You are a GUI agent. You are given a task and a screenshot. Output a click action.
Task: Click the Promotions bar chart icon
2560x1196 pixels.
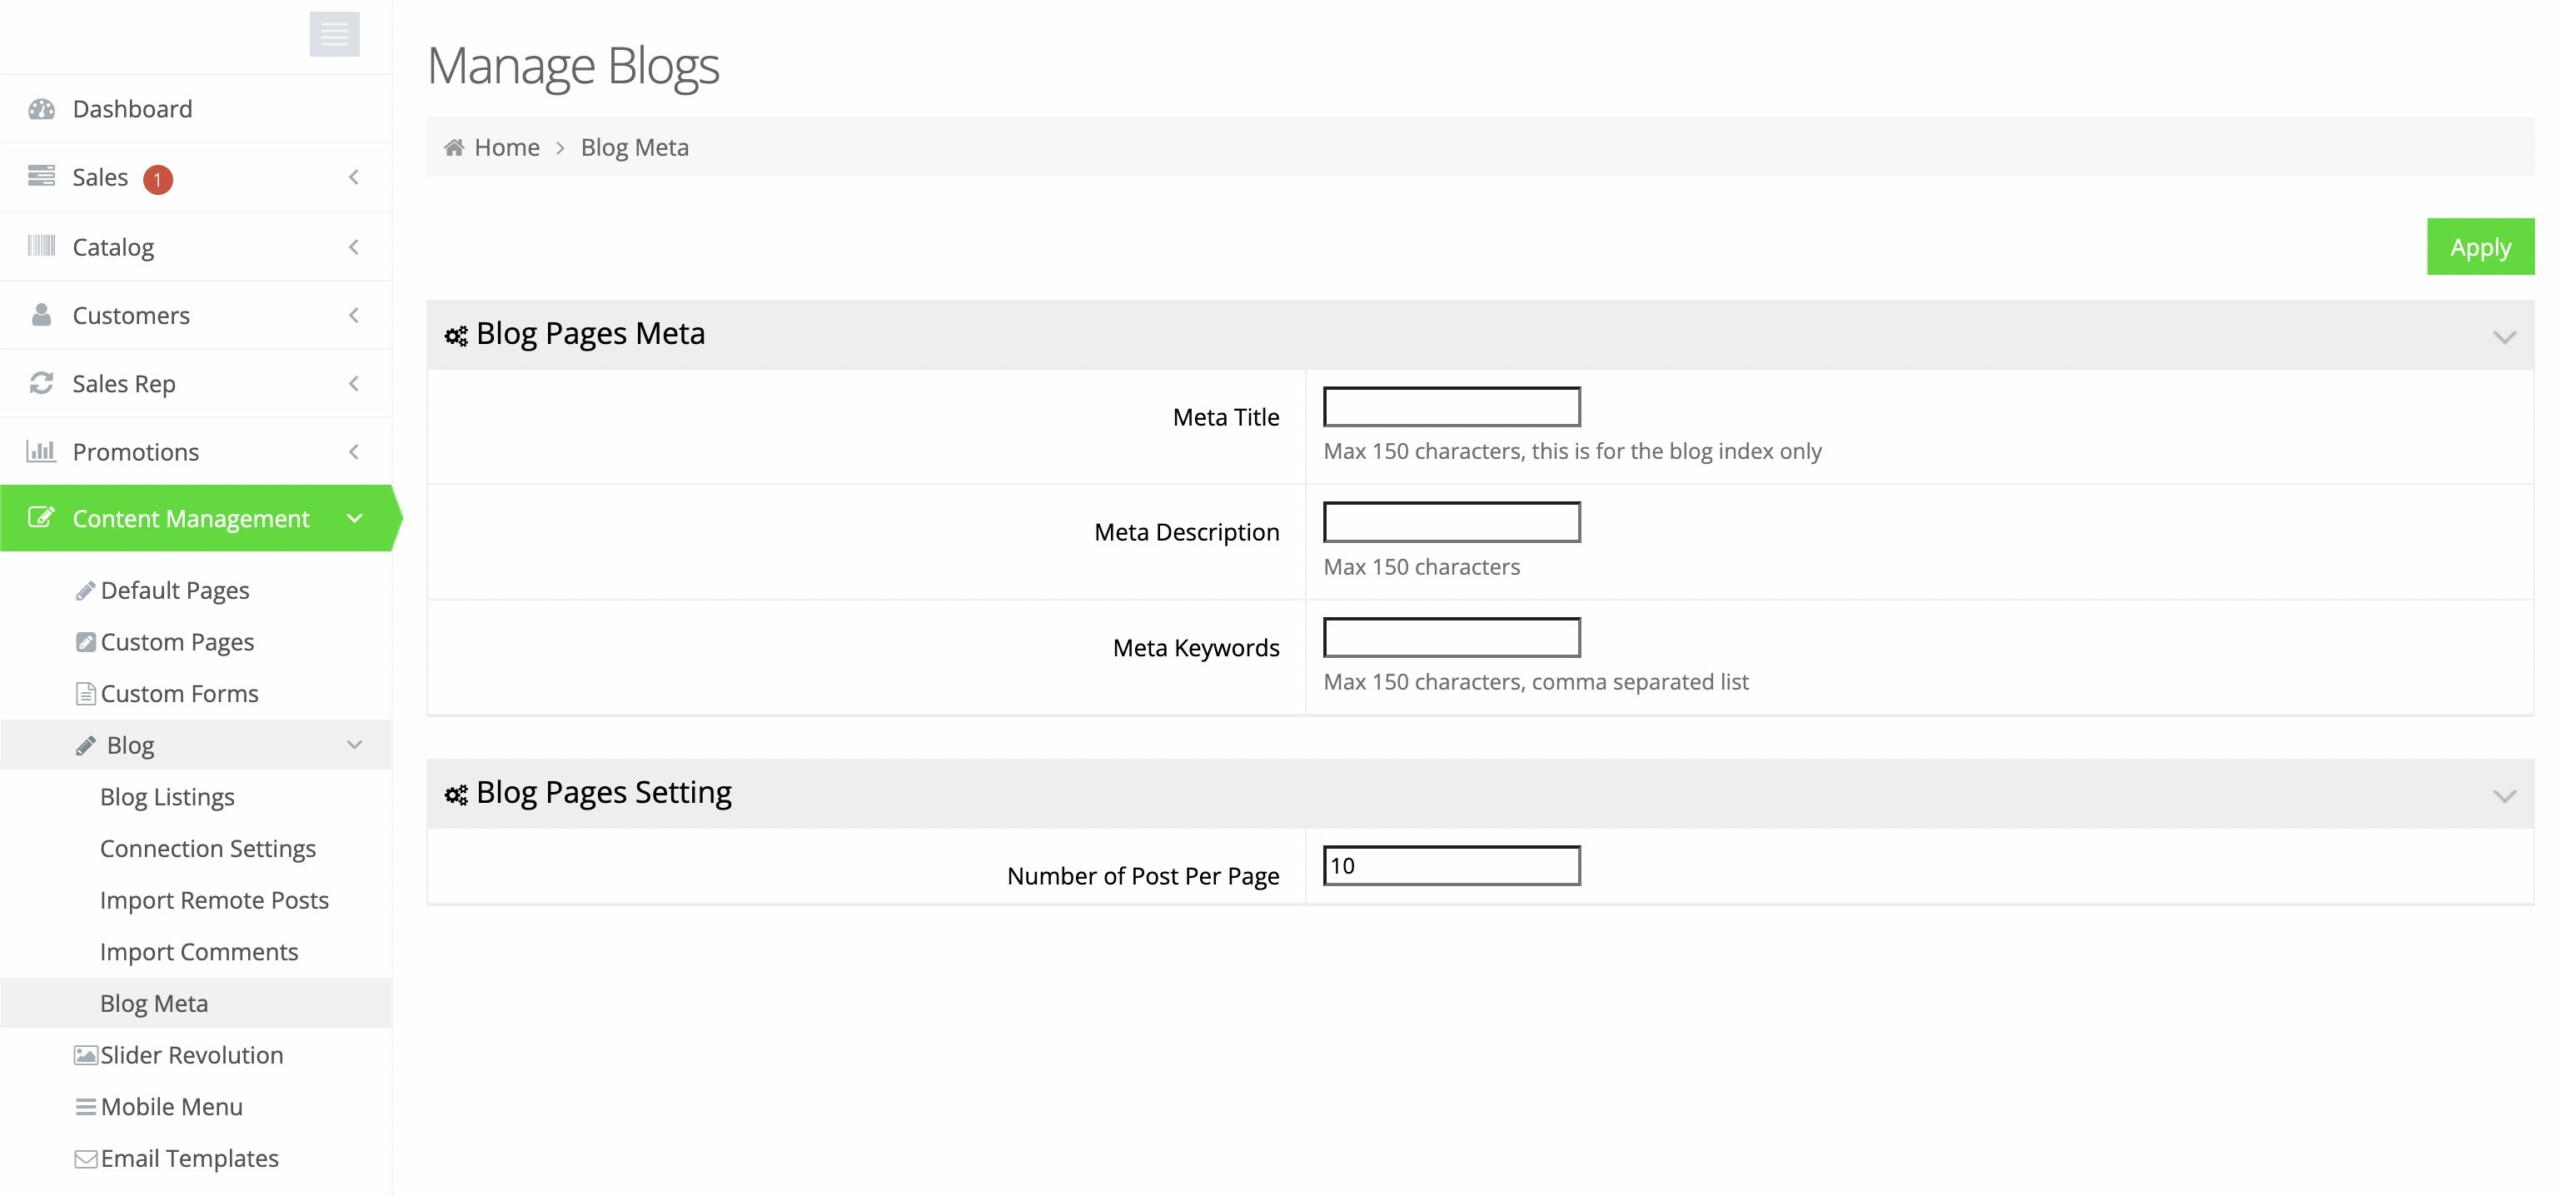click(41, 451)
